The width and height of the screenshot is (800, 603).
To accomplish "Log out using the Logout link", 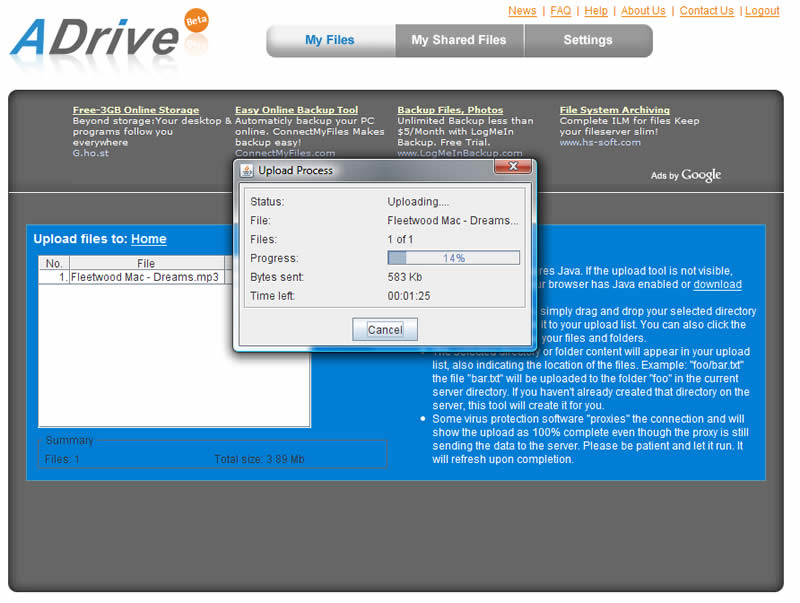I will [x=762, y=11].
